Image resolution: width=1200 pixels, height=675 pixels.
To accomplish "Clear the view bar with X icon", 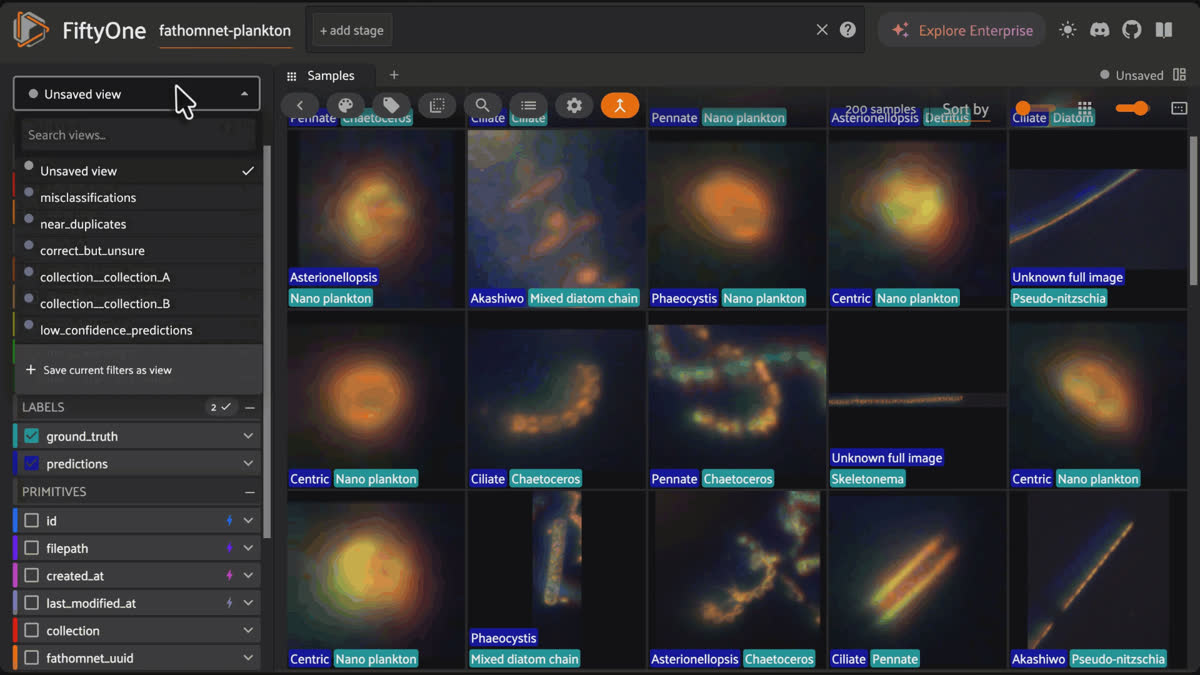I will (822, 30).
